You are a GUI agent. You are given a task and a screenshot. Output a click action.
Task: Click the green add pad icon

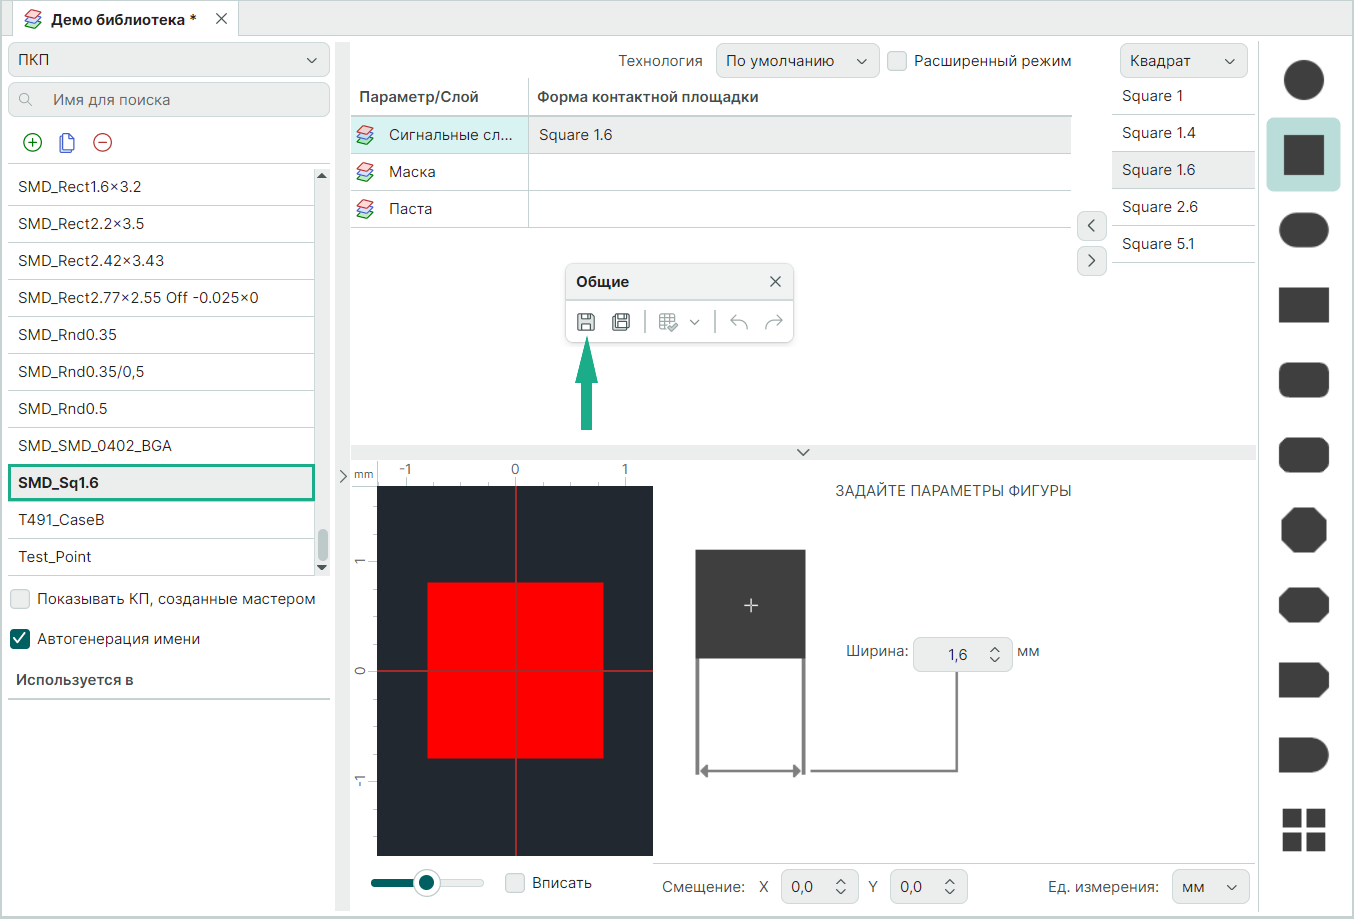tap(33, 143)
